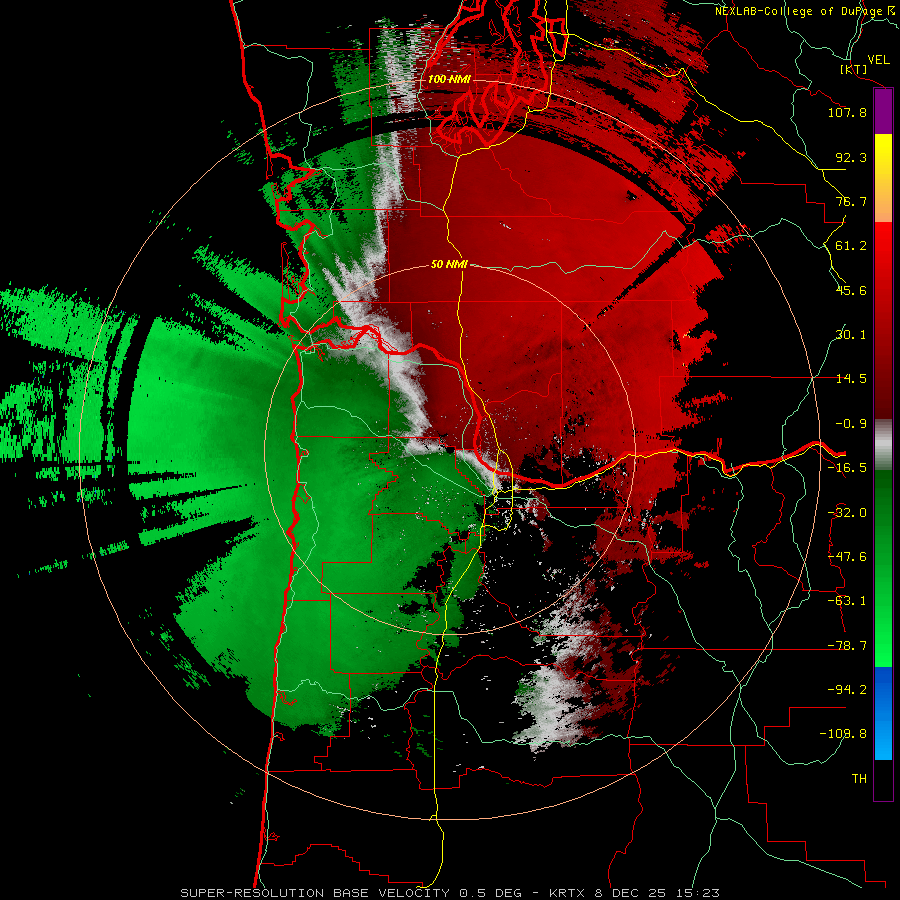Screen dimensions: 900x900
Task: Click the -32.0 legend value
Action: tap(847, 513)
